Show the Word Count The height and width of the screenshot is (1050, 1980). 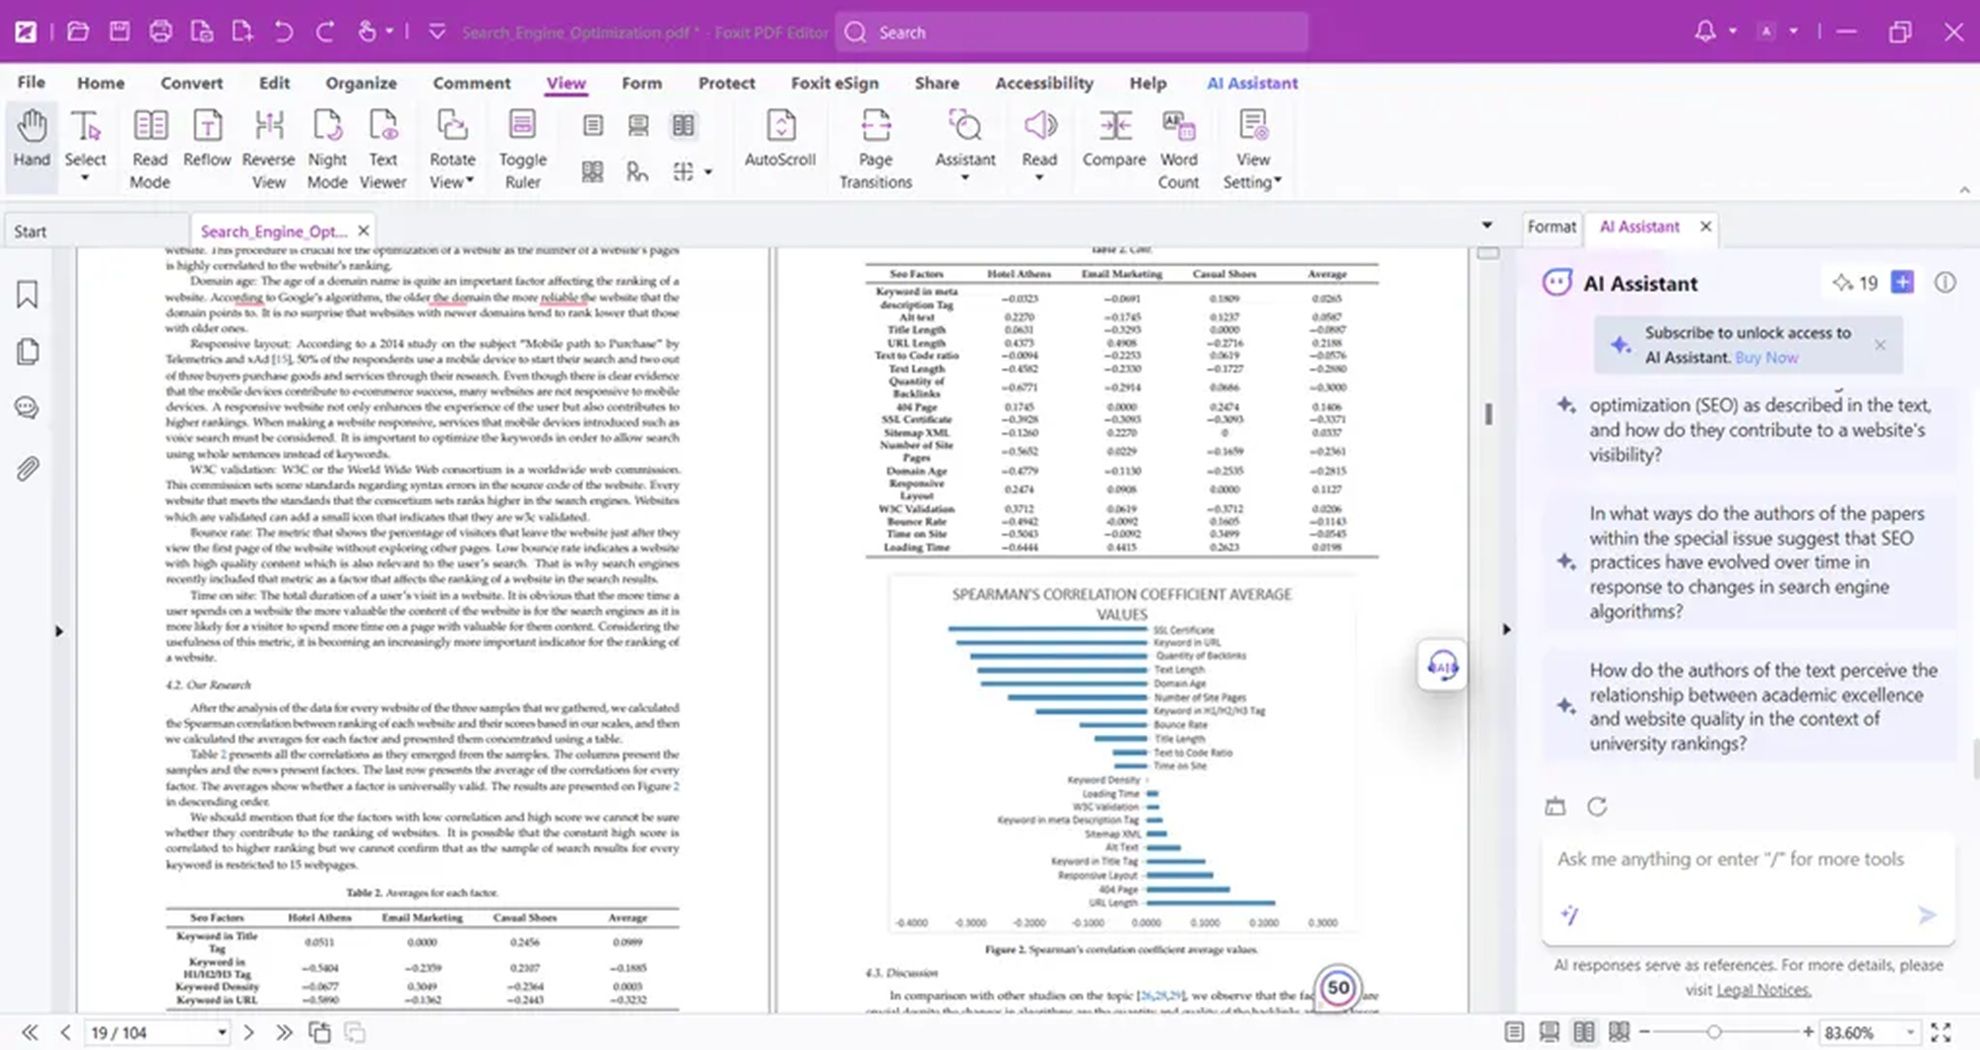pos(1178,150)
